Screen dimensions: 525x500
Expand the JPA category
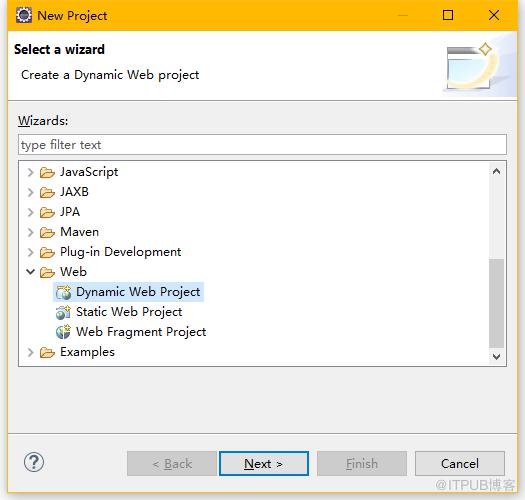click(x=30, y=212)
